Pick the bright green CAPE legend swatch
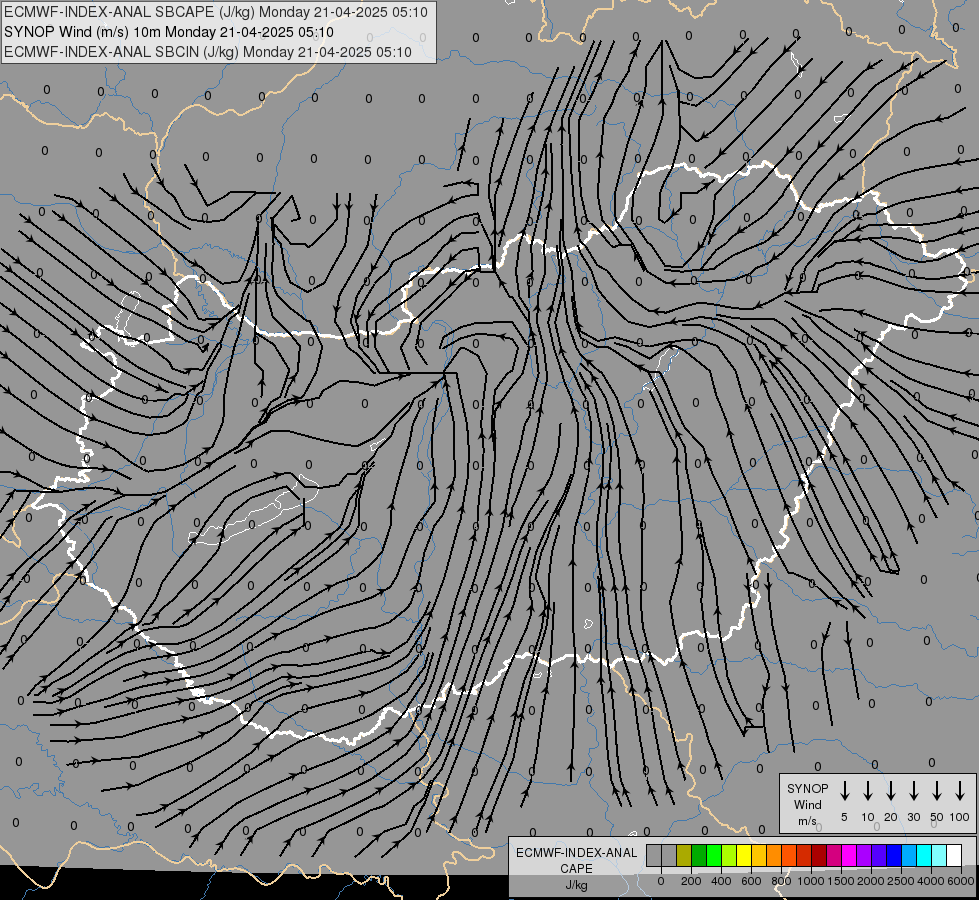The image size is (979, 900). click(714, 855)
